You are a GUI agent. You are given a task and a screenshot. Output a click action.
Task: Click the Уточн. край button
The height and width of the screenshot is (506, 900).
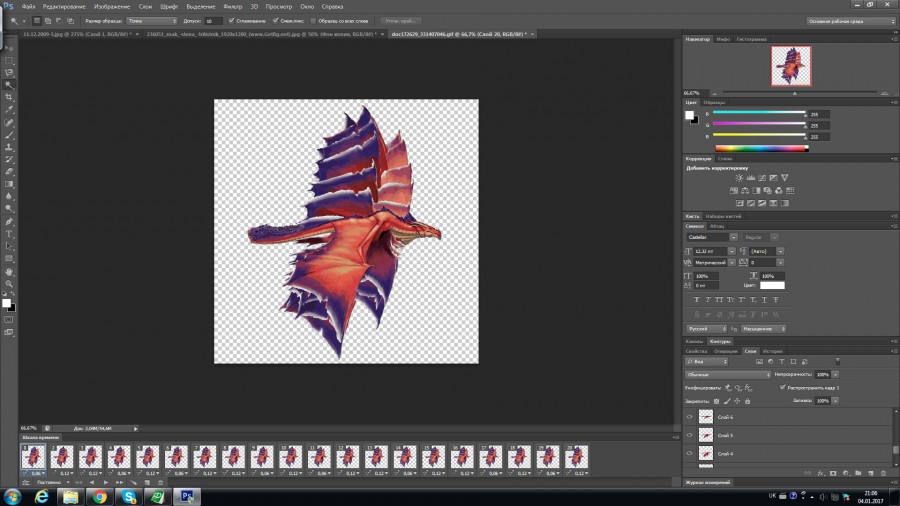point(402,20)
